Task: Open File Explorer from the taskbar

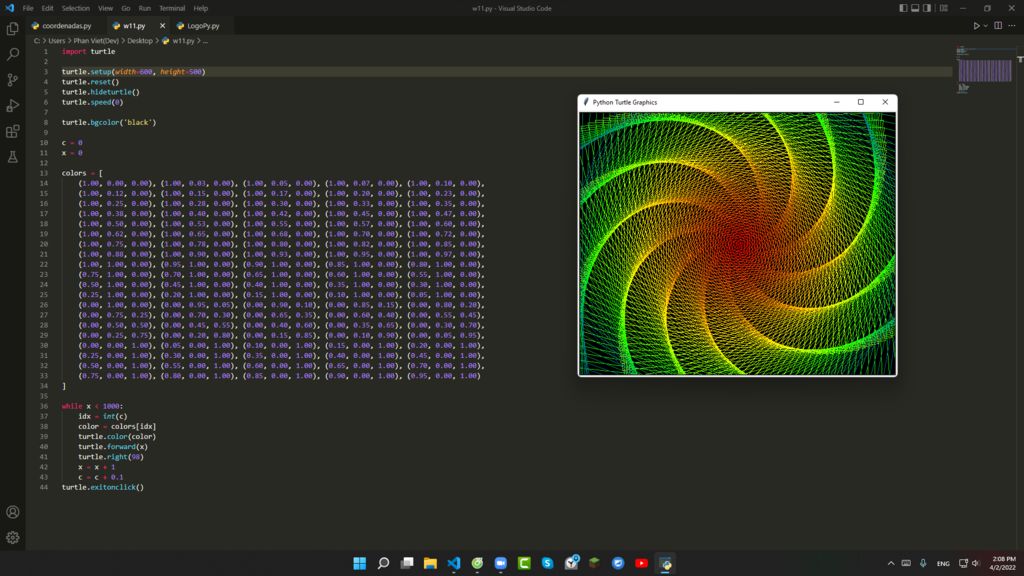Action: click(x=430, y=563)
